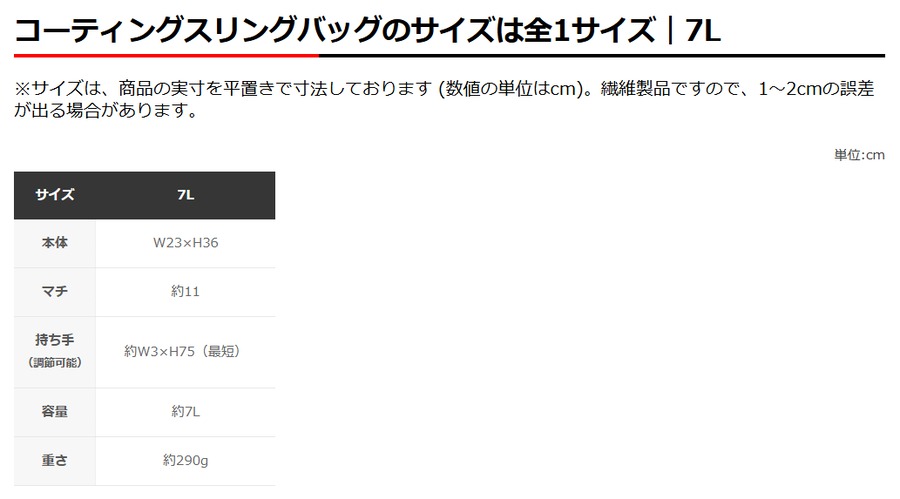Click the 単位:cm unit note
Screen dimensions: 900x499
click(x=859, y=154)
